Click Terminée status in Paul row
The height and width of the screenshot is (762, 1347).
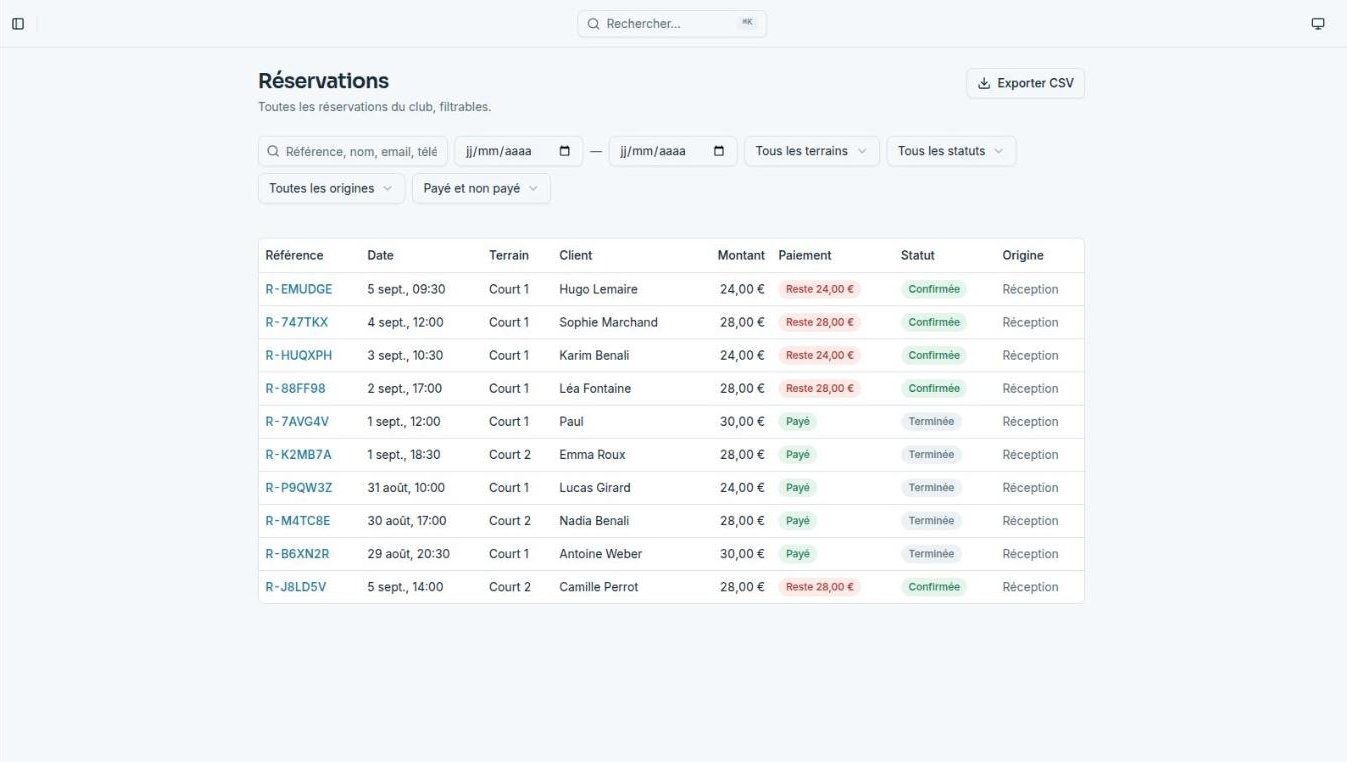tap(931, 421)
